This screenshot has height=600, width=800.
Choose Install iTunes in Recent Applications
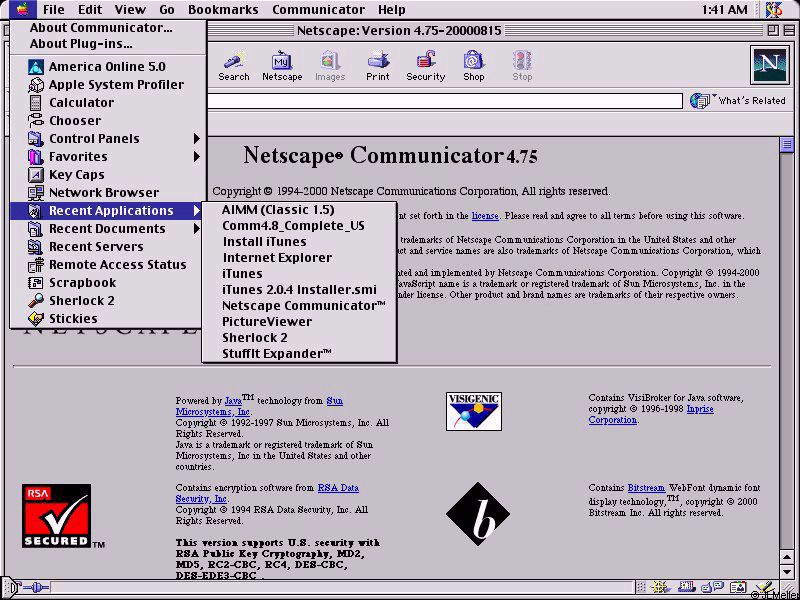click(299, 242)
